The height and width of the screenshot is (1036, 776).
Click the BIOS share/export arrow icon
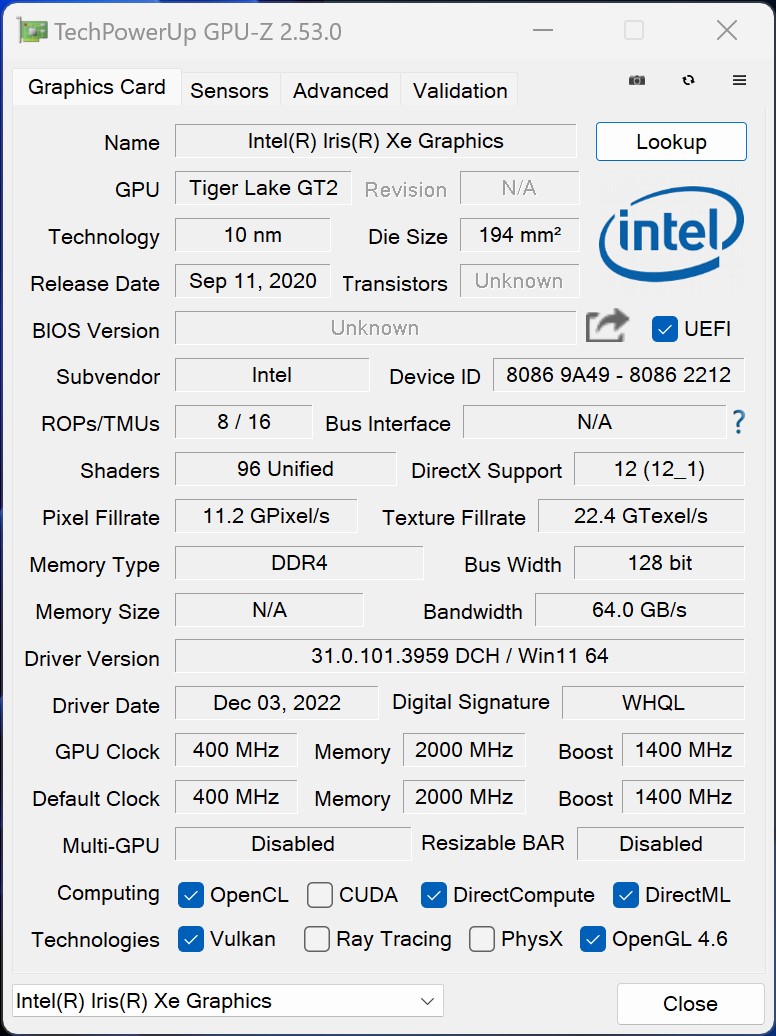click(607, 327)
